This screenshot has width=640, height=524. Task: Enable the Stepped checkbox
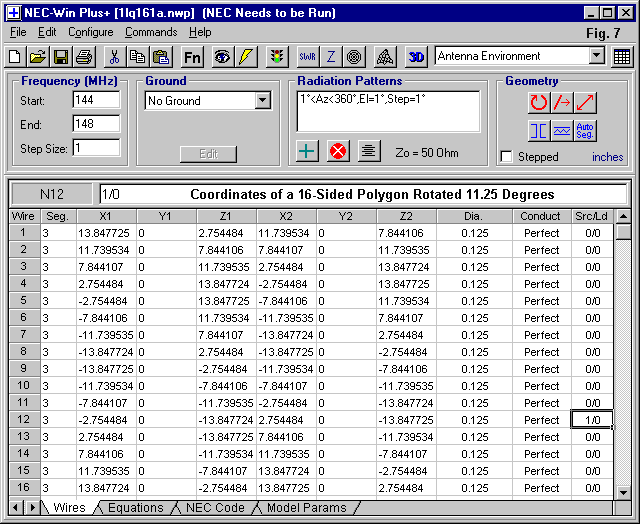pos(507,157)
